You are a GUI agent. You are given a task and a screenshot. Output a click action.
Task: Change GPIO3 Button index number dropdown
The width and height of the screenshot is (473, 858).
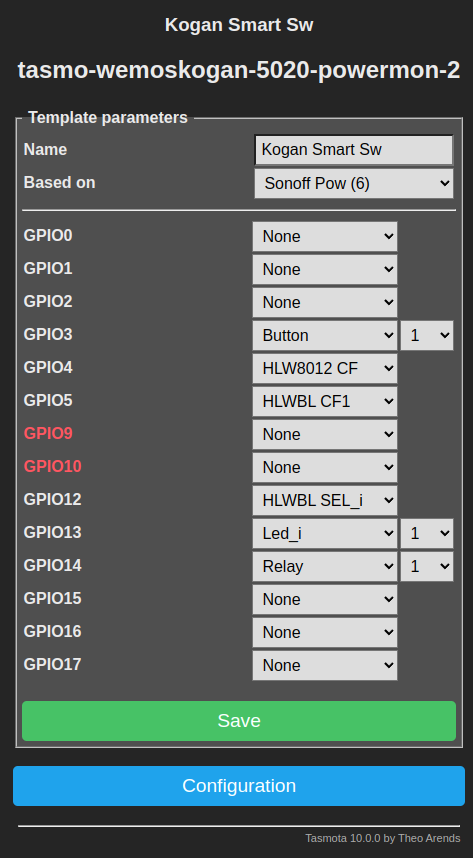click(x=427, y=335)
